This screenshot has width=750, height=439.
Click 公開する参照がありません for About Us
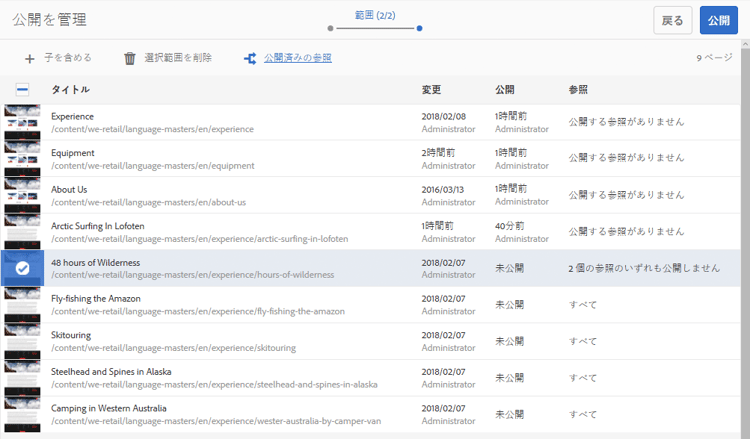coord(626,195)
